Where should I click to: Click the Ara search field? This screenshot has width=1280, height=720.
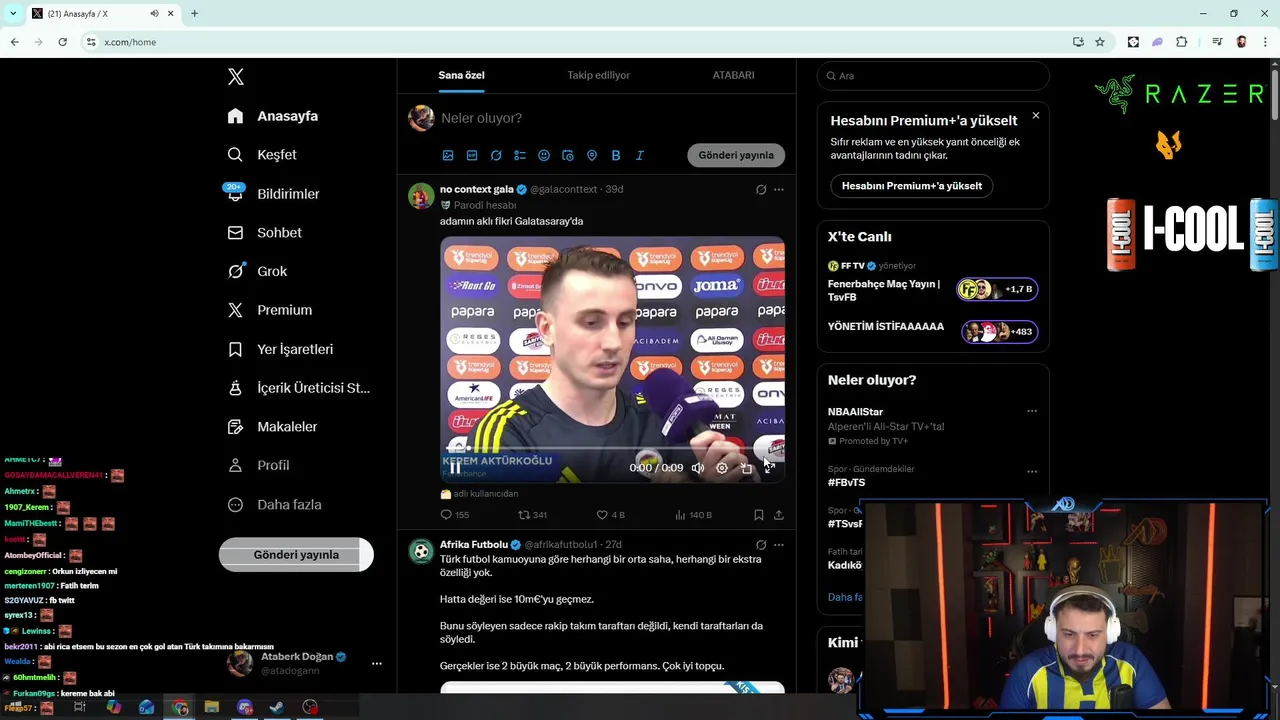[x=933, y=76]
